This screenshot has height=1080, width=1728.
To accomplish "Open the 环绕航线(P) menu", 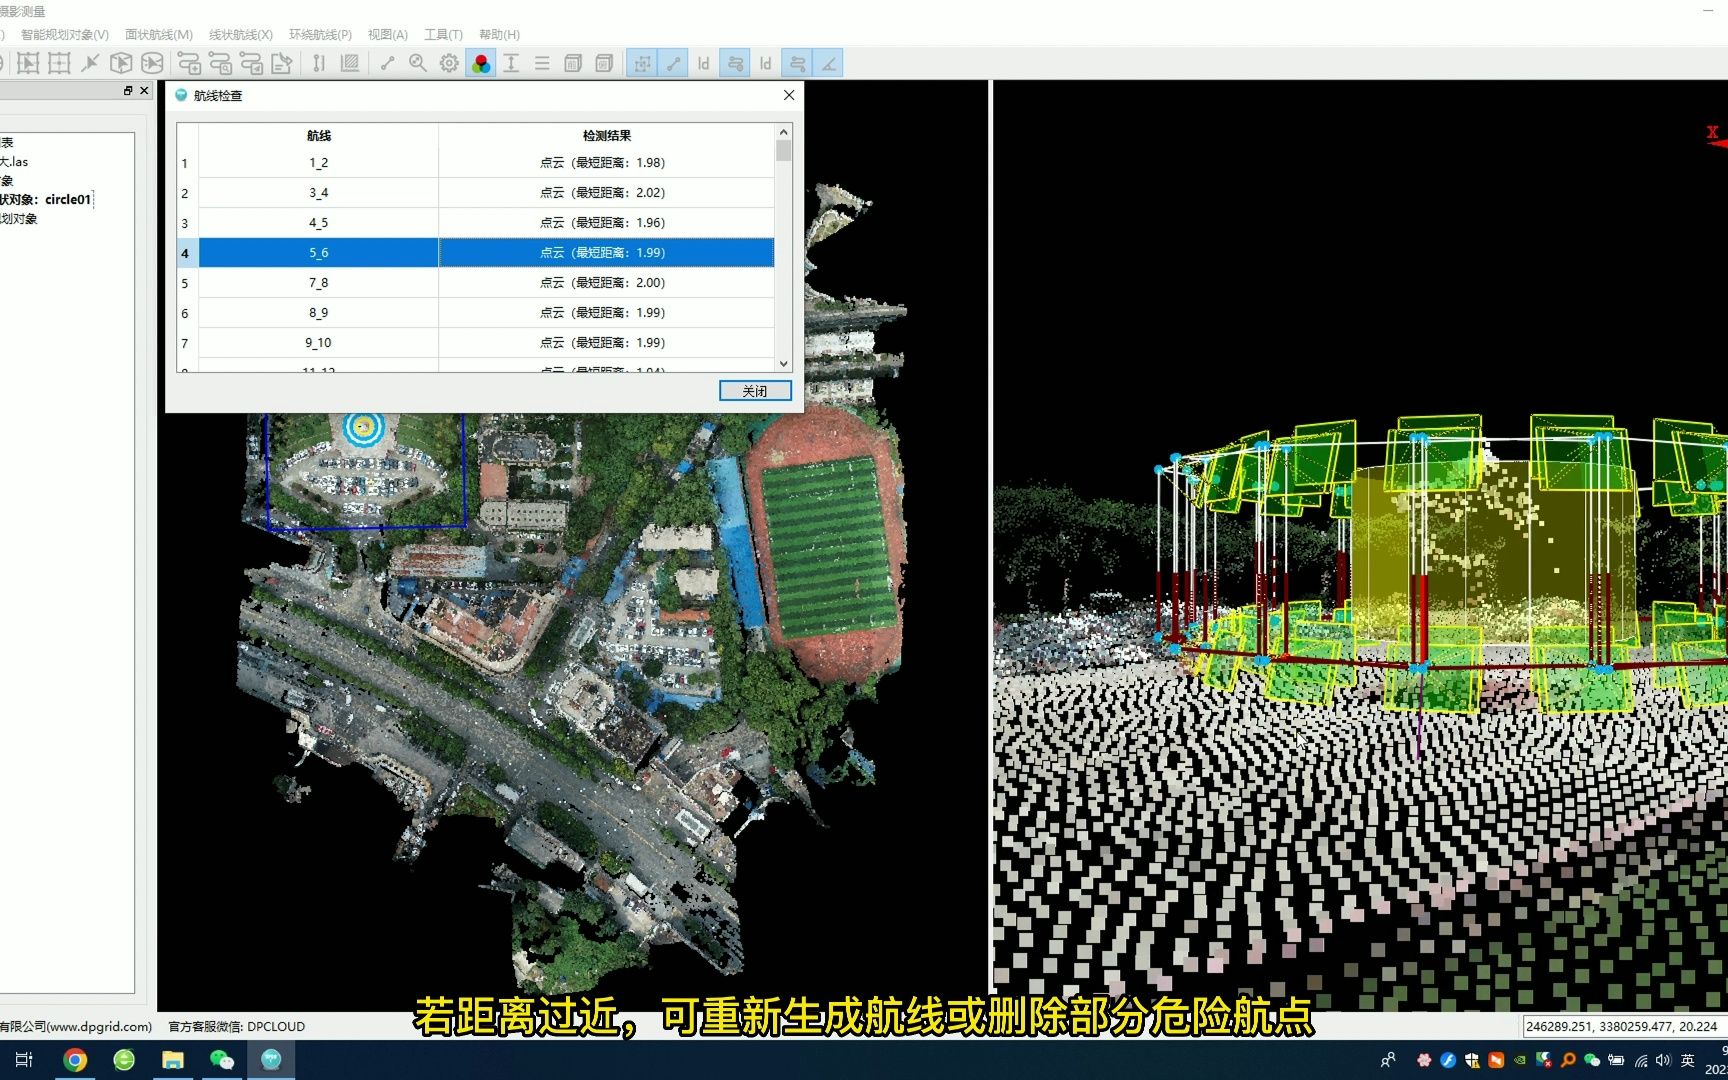I will click(x=320, y=34).
